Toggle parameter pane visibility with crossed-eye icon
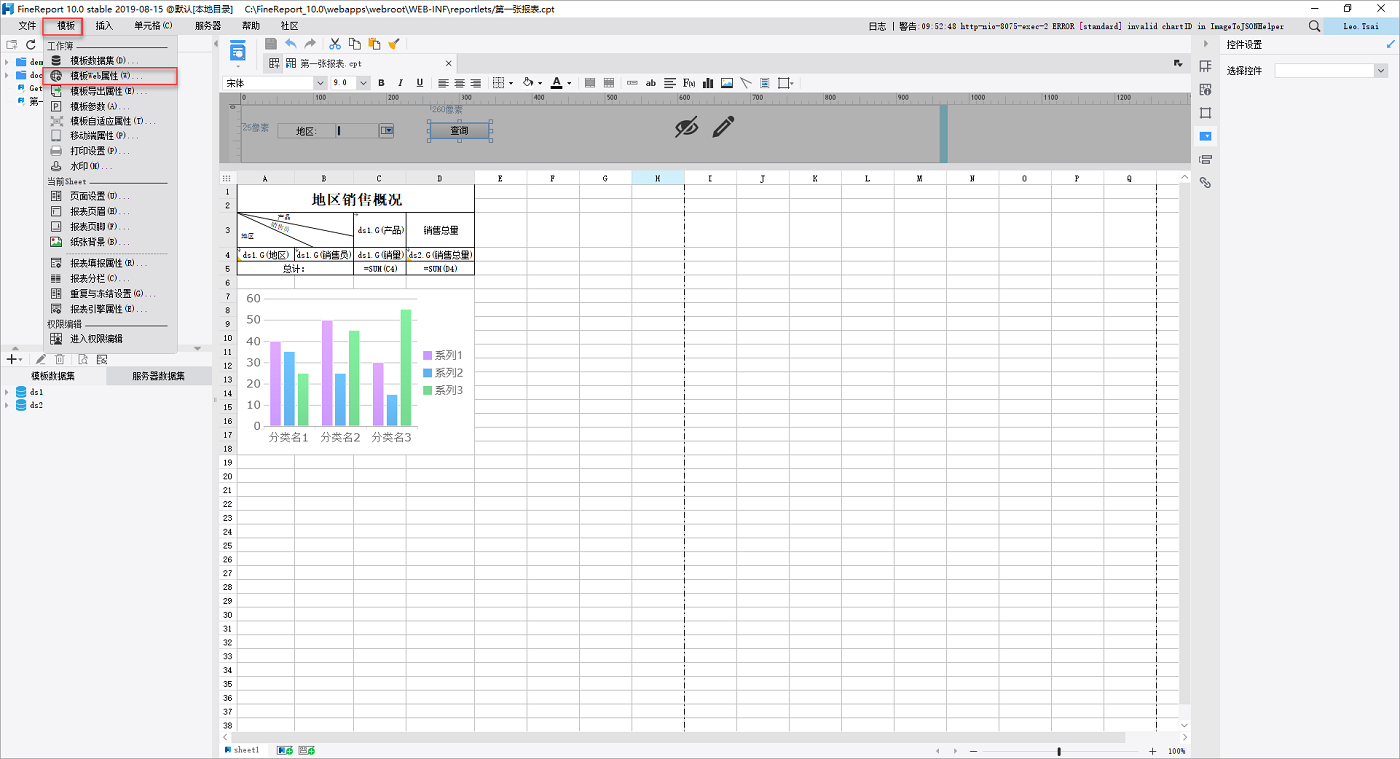 (x=685, y=127)
